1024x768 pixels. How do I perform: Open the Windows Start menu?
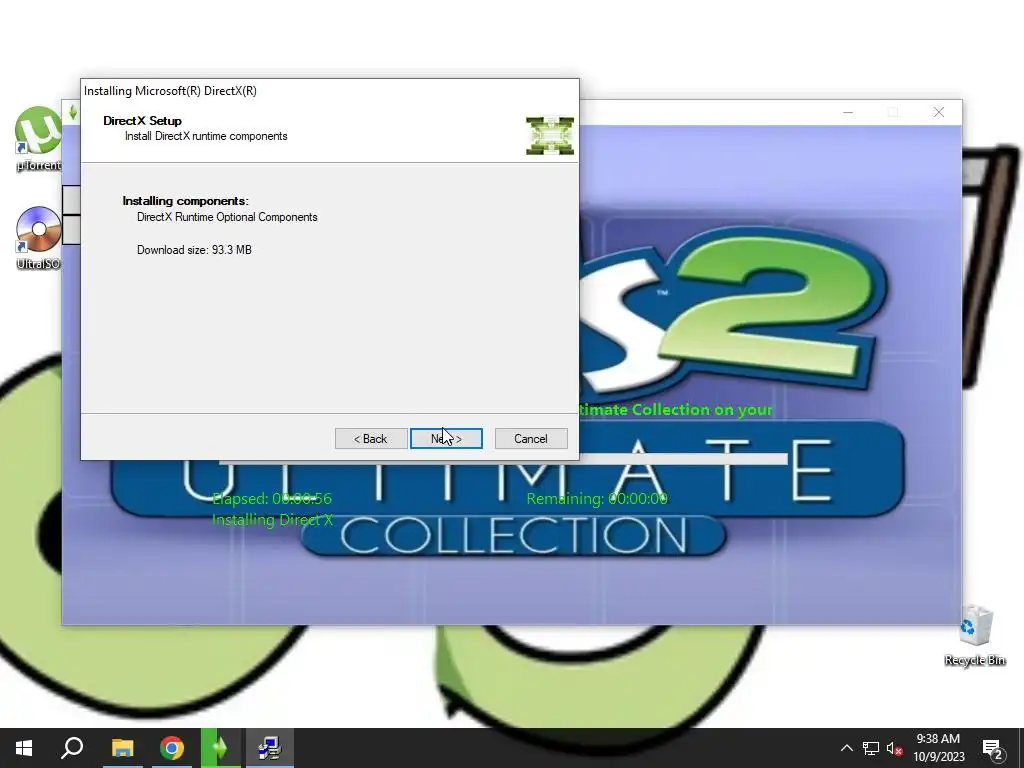coord(24,748)
